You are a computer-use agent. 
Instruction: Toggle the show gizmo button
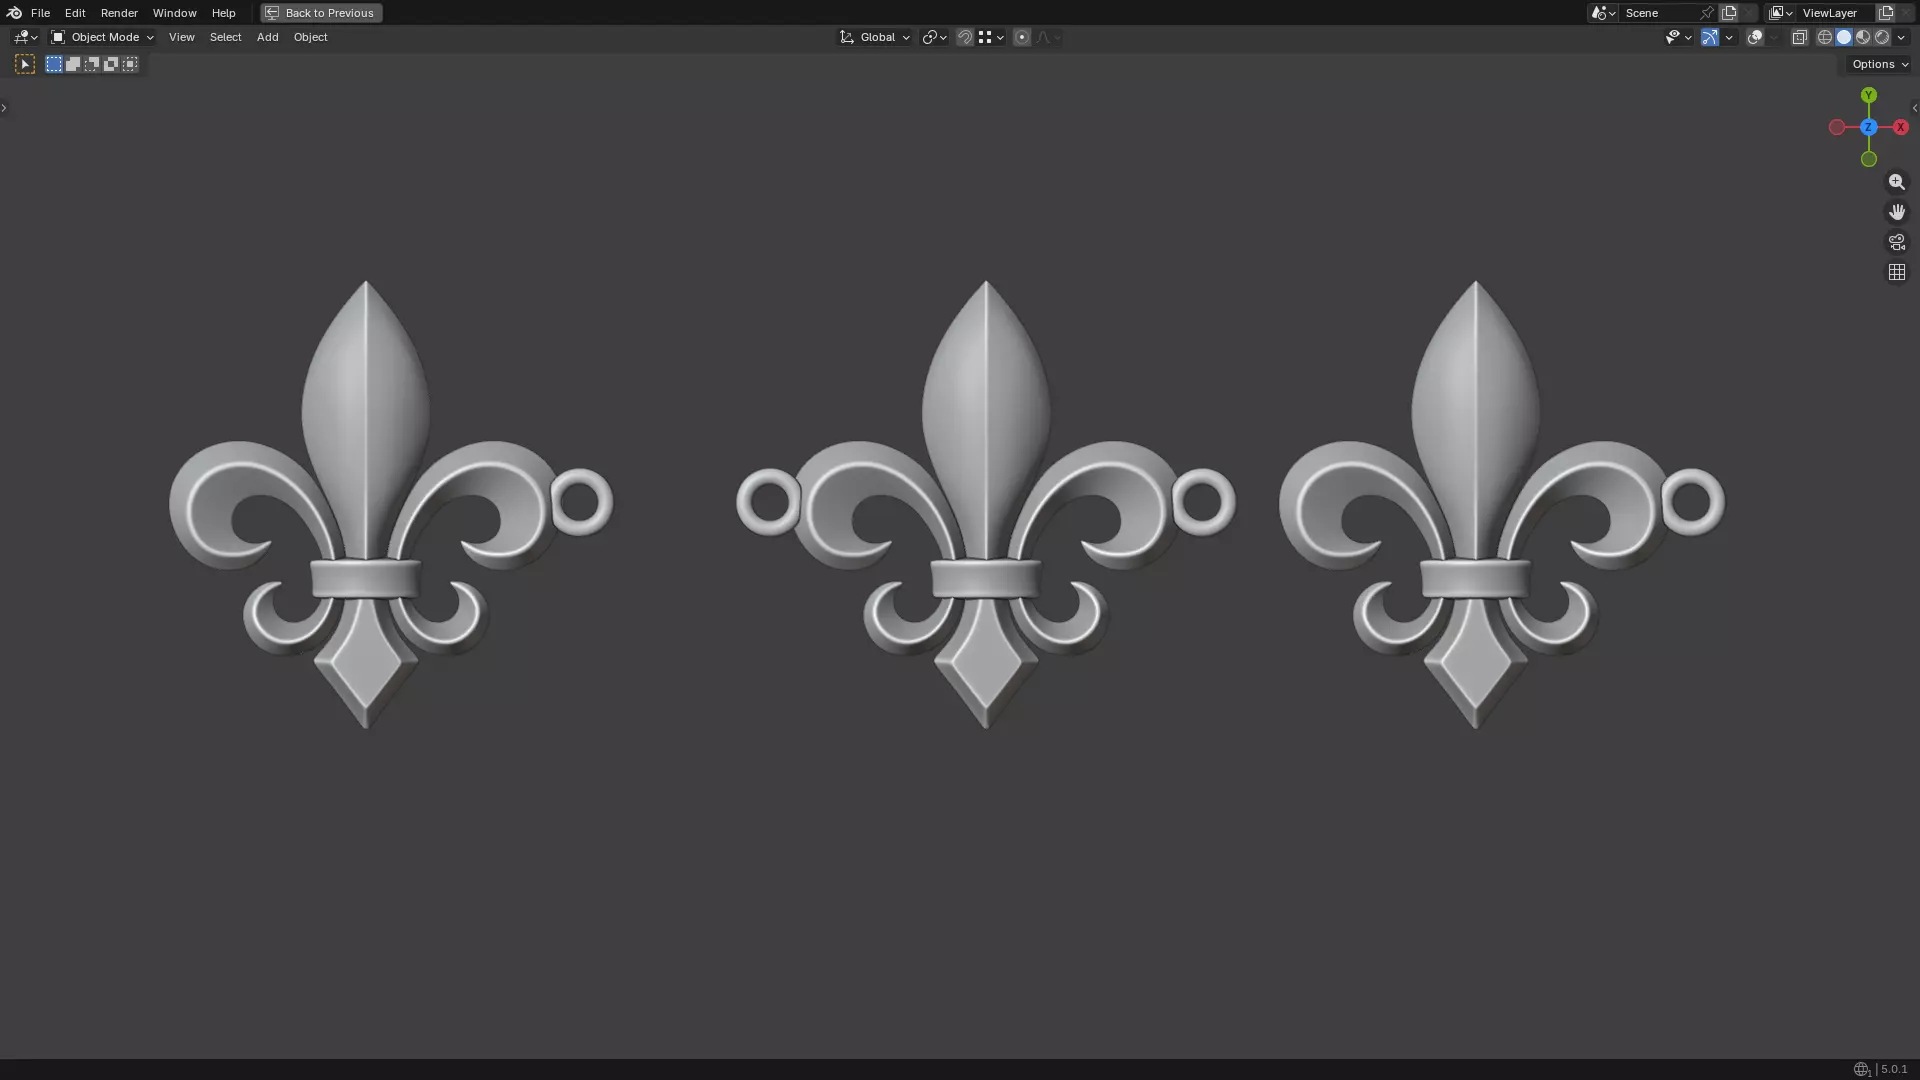click(1710, 37)
